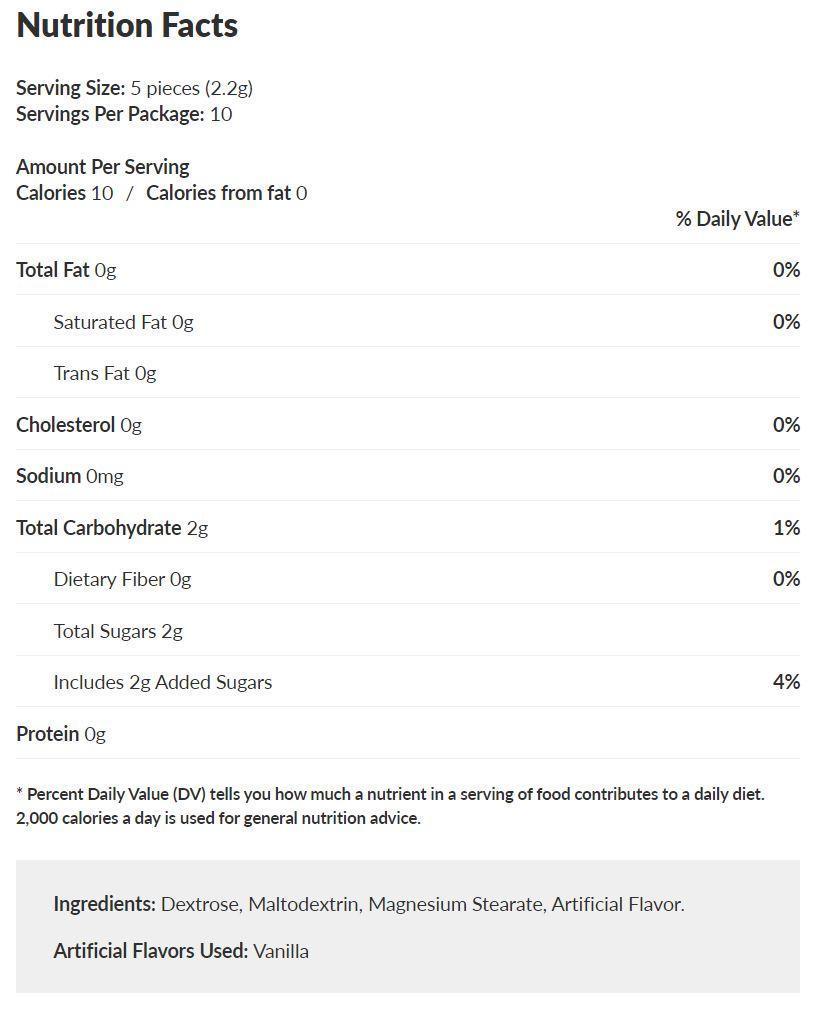Select the Total Fat row label

coord(66,270)
